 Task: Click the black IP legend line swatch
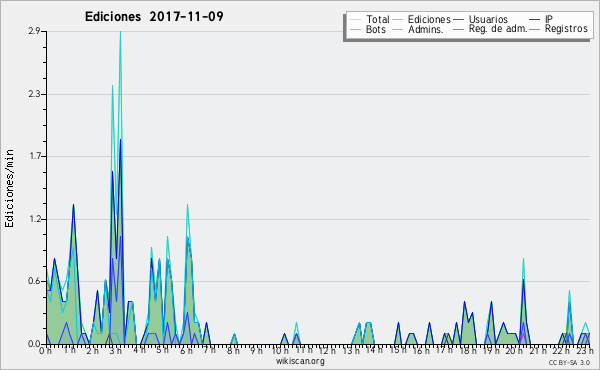point(535,20)
